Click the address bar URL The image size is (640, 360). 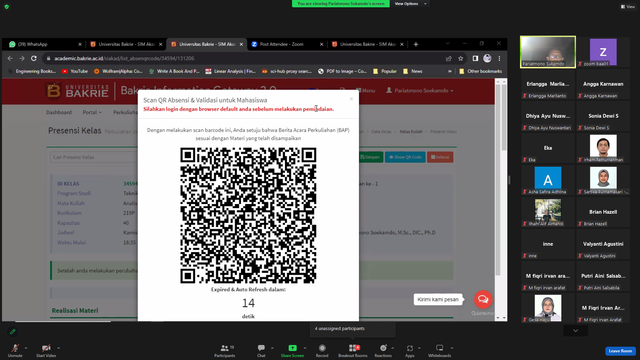(124, 58)
